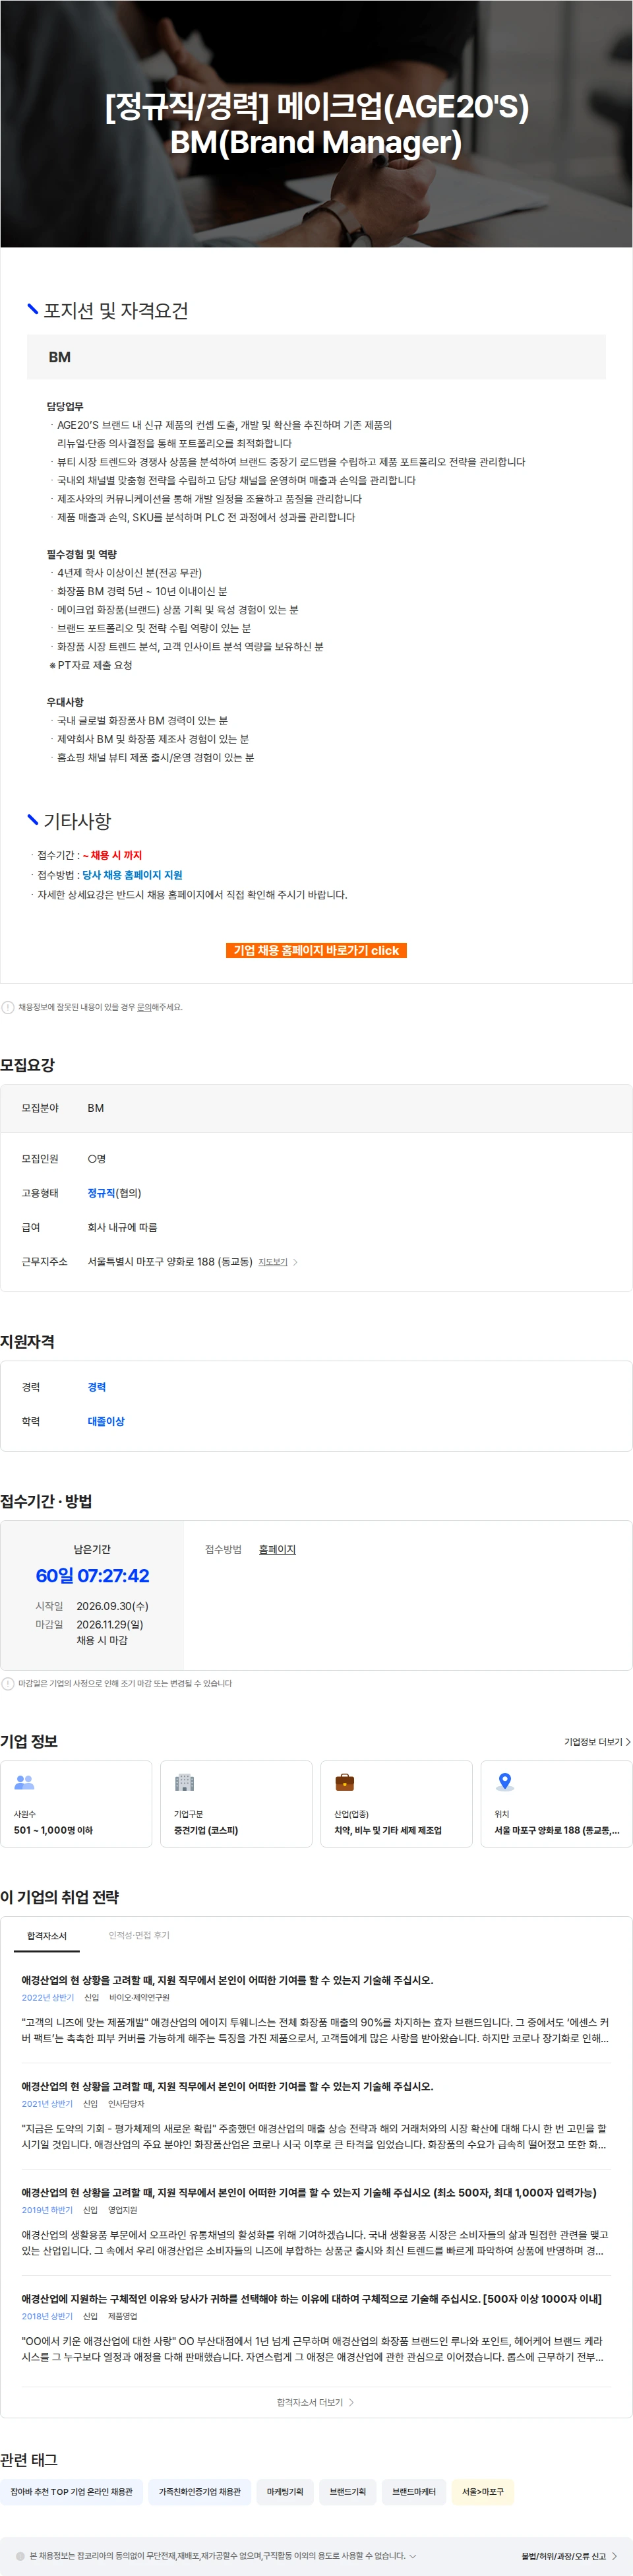Open the 2022년 상반기 바이오·제약연구원 essay

(x=316, y=2010)
